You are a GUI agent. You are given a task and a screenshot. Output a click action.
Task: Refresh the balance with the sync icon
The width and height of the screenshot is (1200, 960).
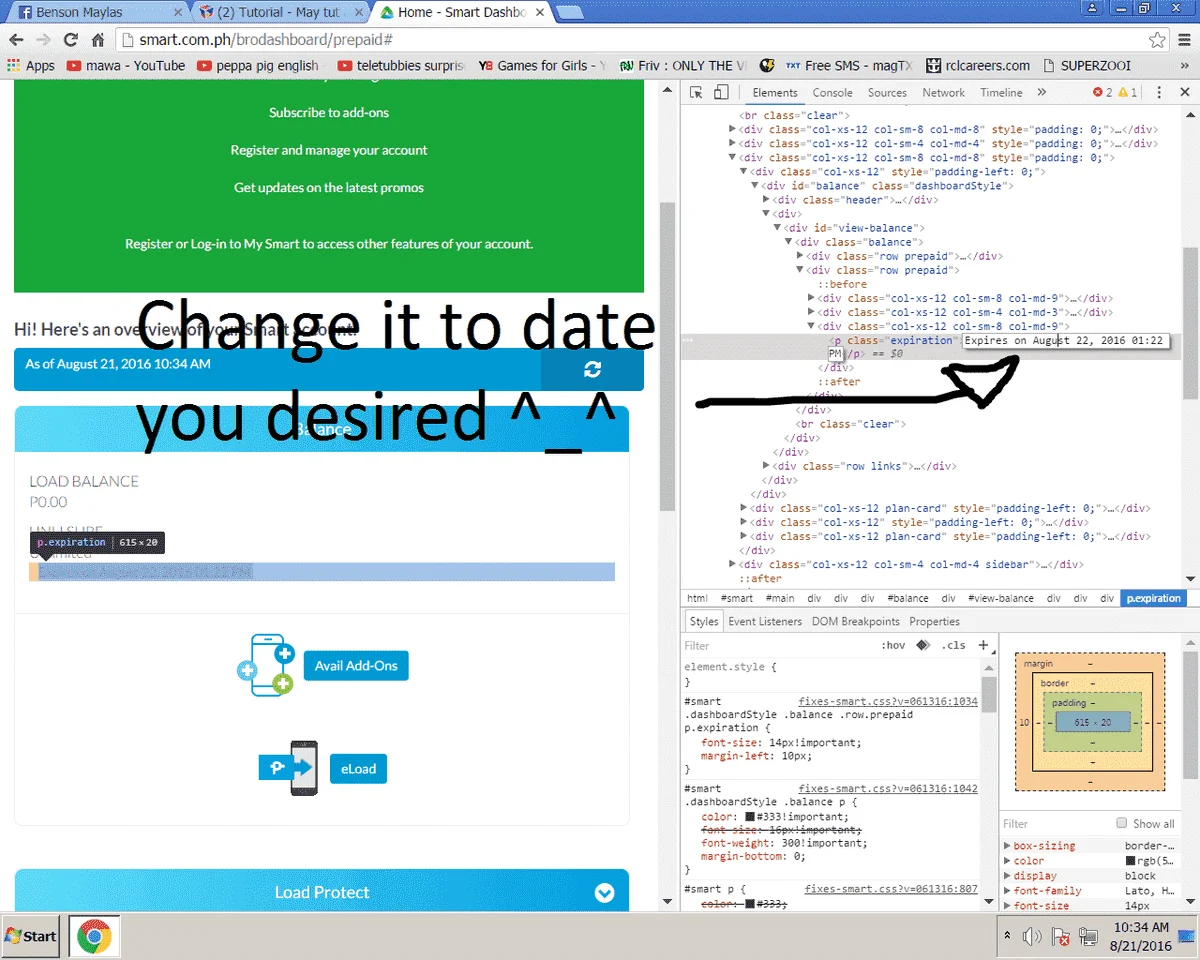pos(592,369)
